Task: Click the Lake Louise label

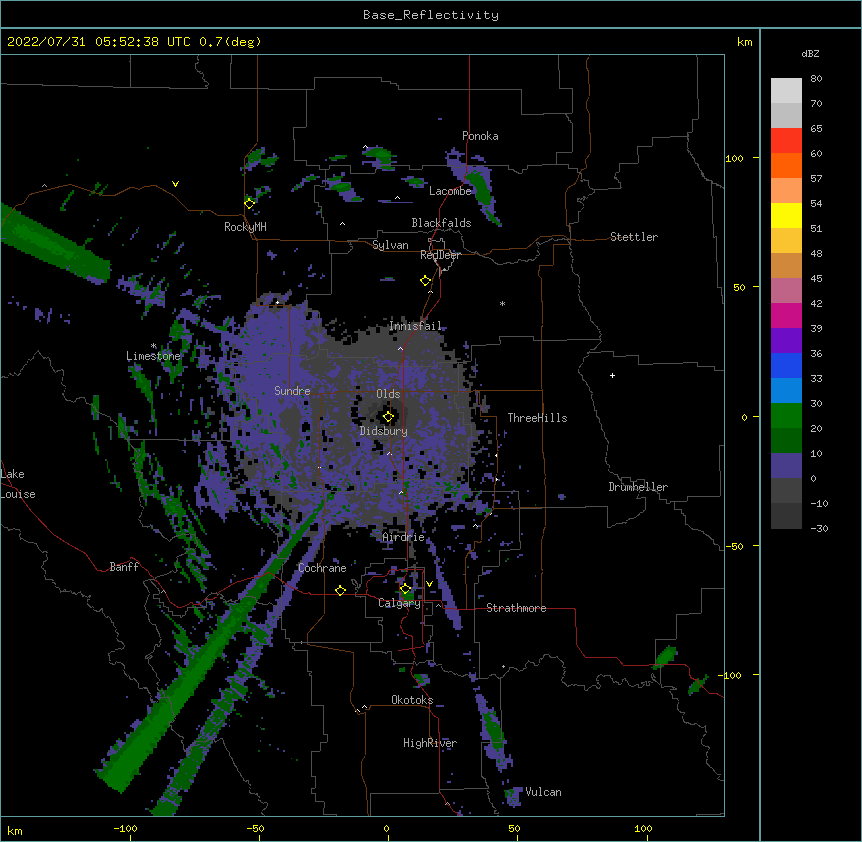Action: pyautogui.click(x=18, y=484)
